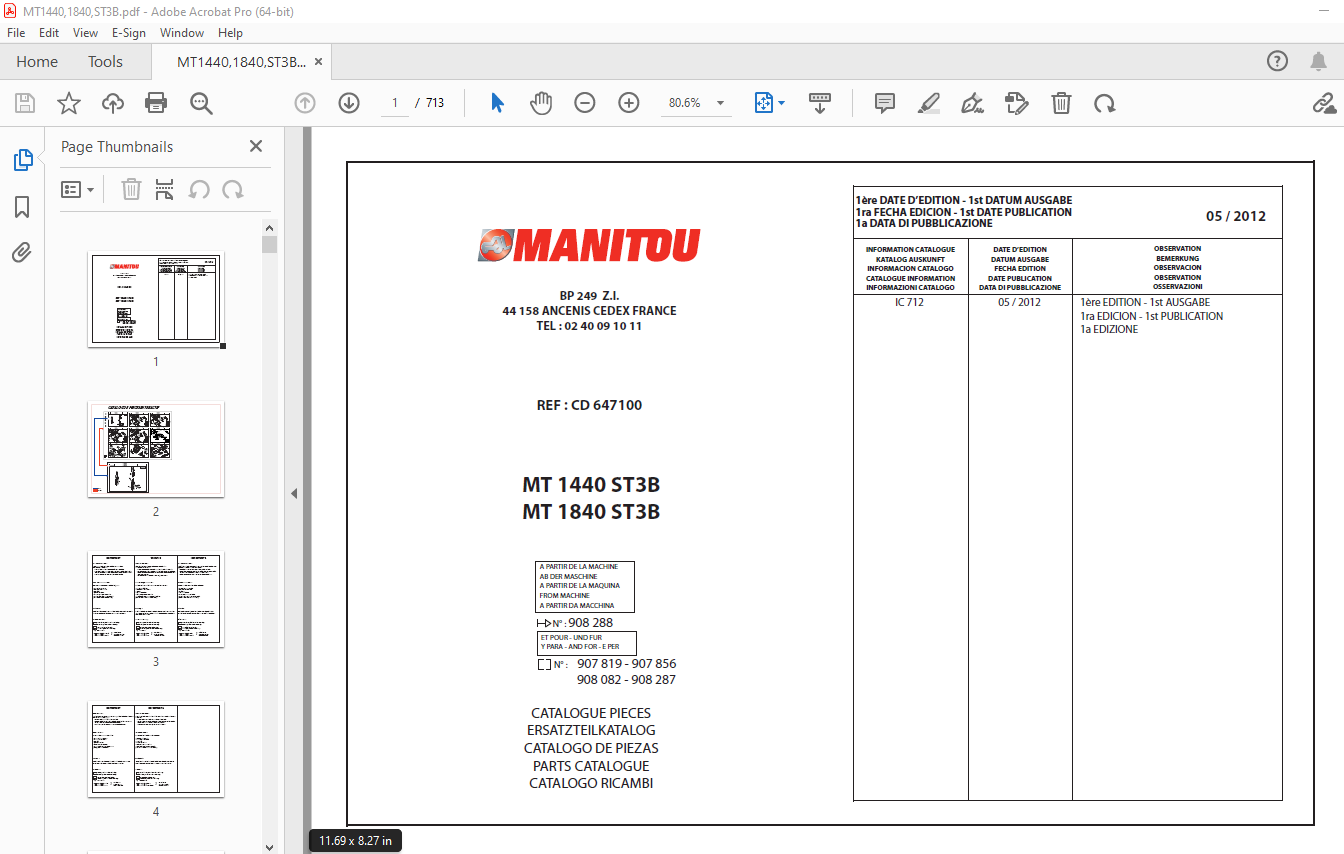Click the thumbnails scroll down arrow

click(x=269, y=846)
